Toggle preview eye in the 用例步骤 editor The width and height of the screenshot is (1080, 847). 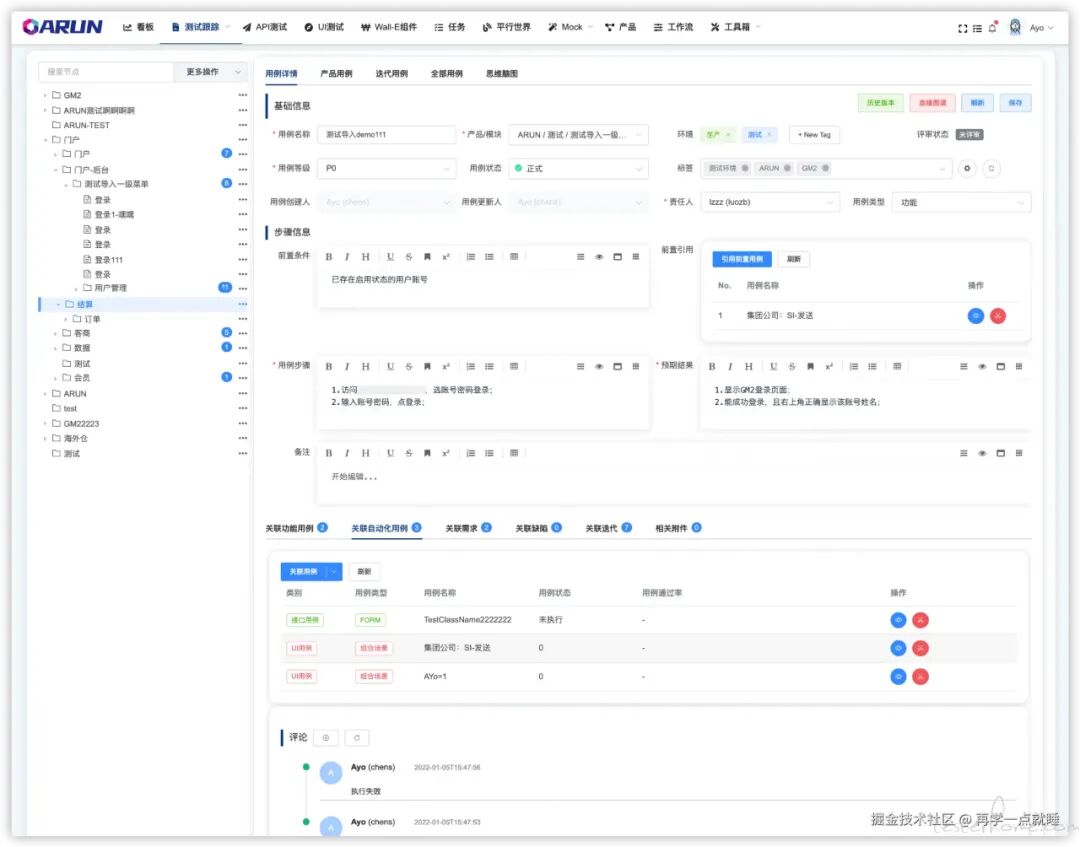[599, 366]
